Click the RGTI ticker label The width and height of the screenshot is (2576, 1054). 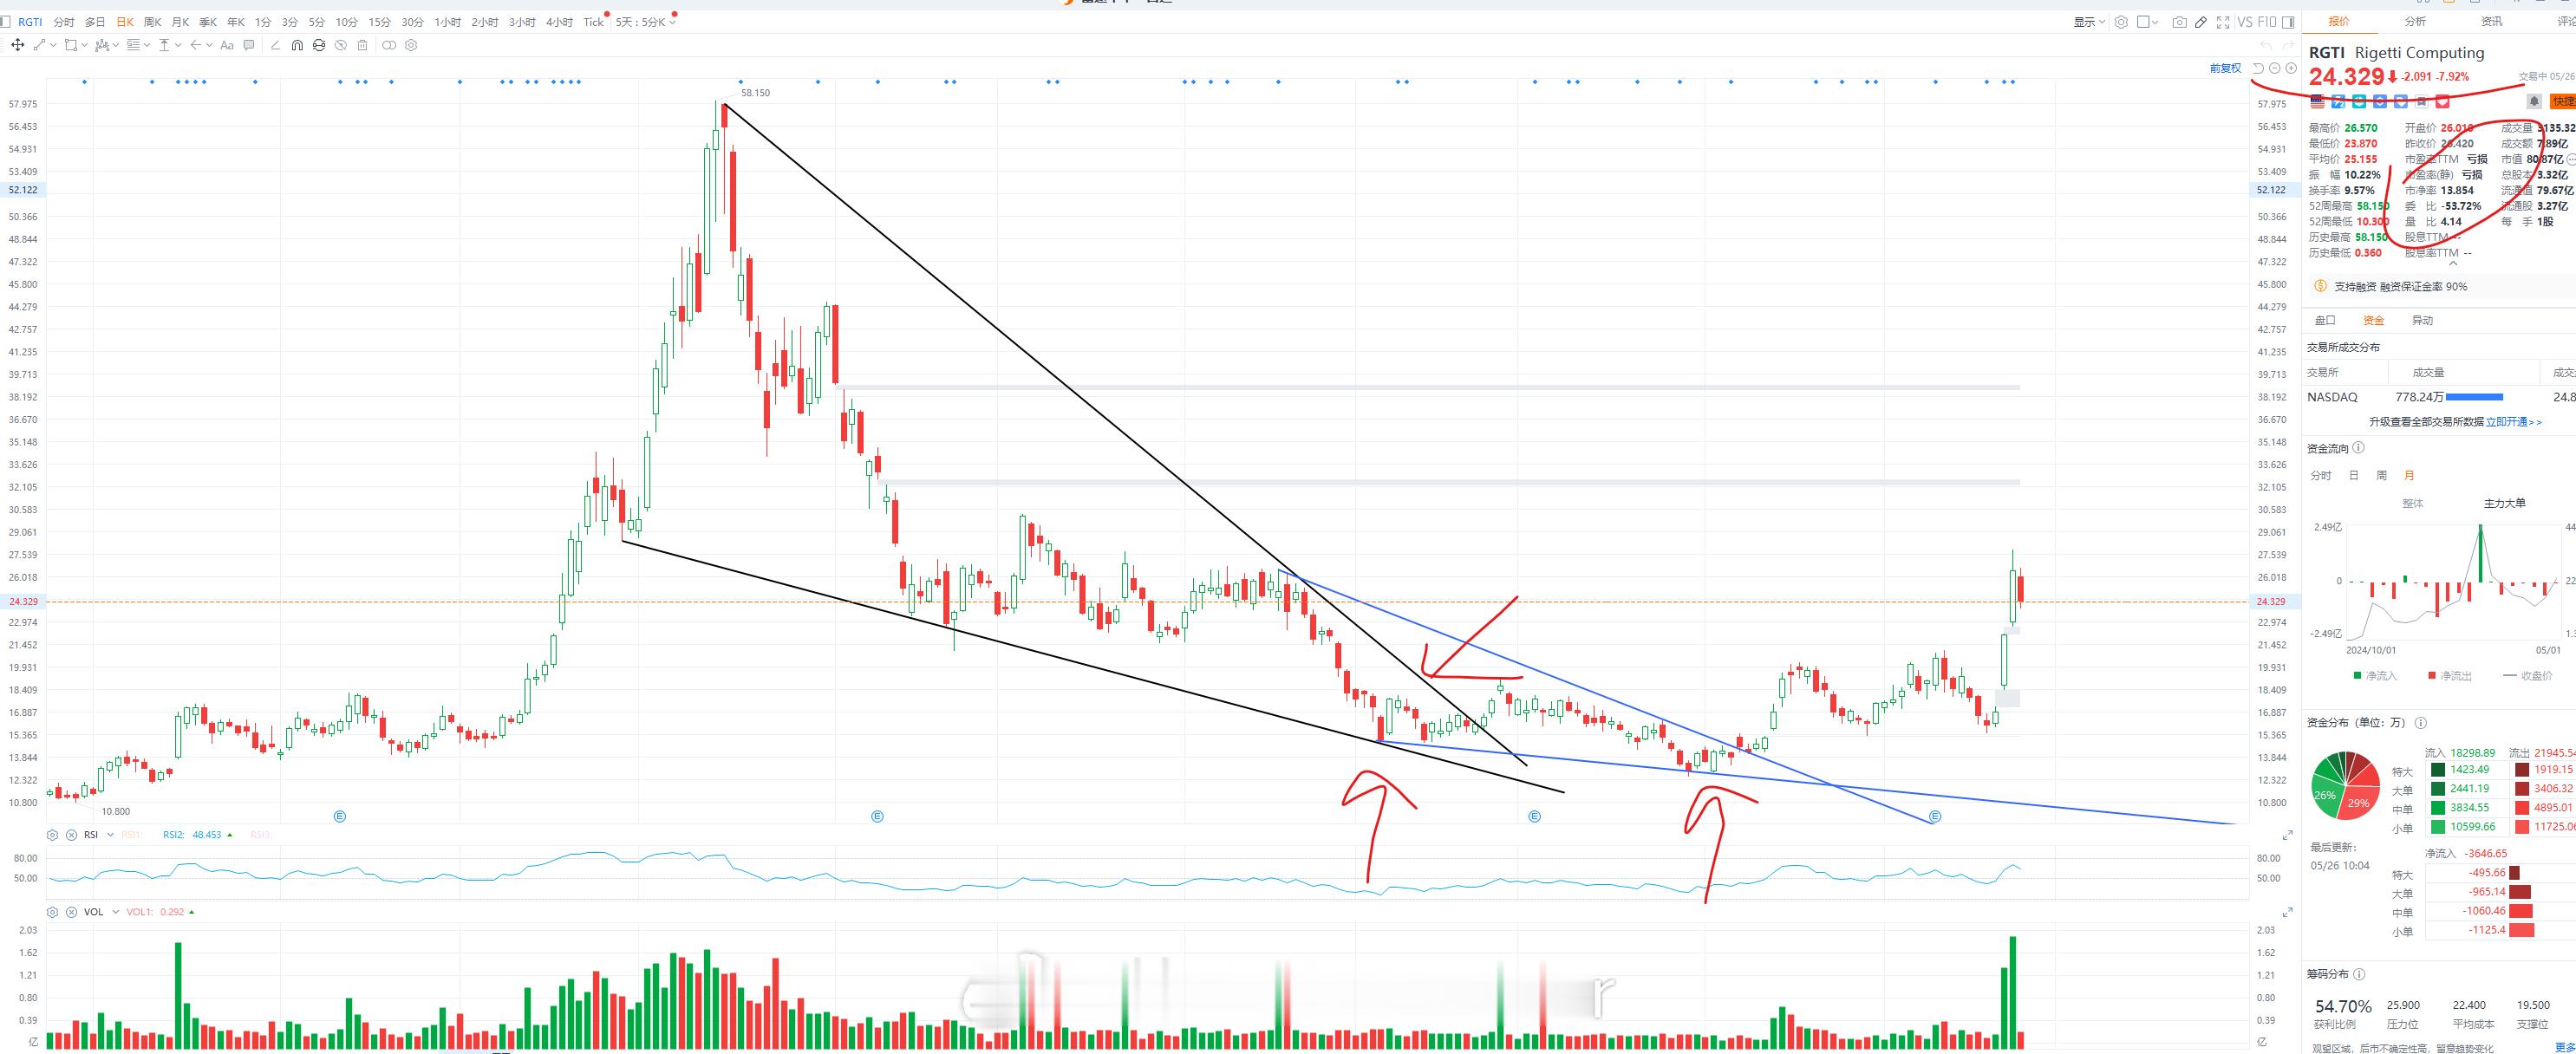click(30, 22)
